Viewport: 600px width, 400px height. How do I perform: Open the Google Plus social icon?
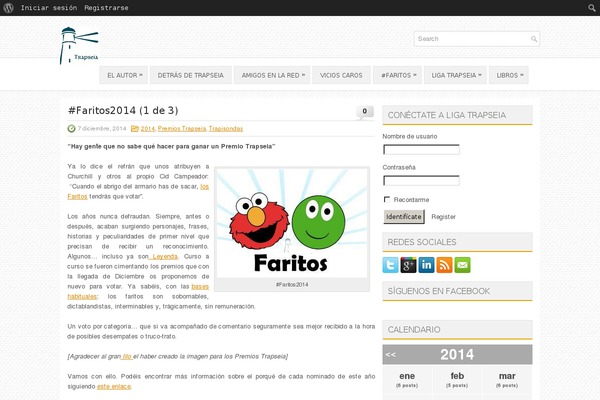point(408,265)
